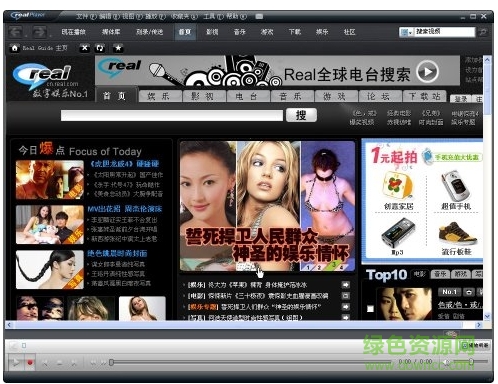Open the 工具(T) menu
This screenshot has width=498, height=384.
(x=213, y=16)
